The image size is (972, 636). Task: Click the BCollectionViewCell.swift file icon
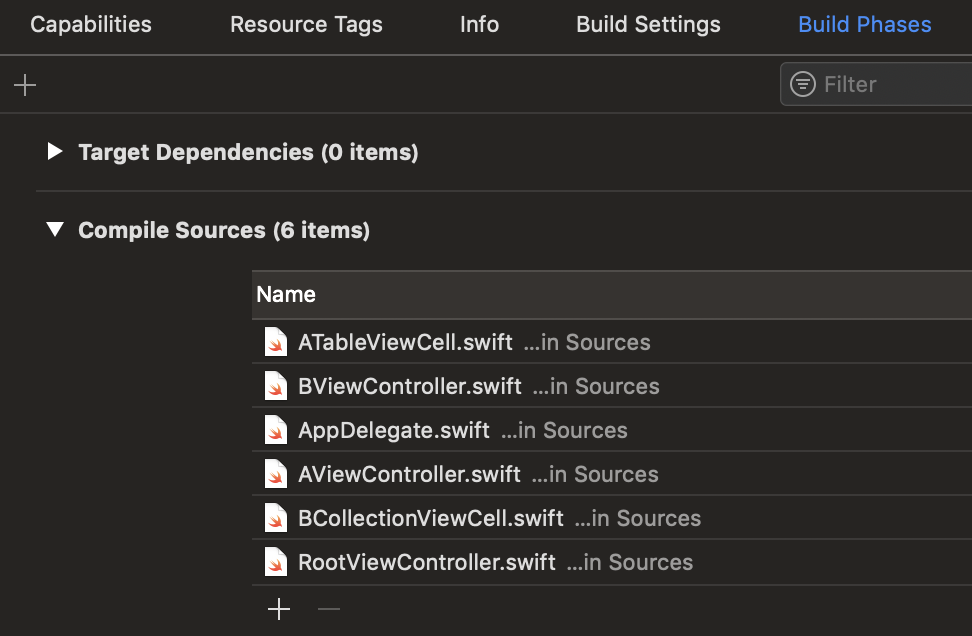click(276, 518)
